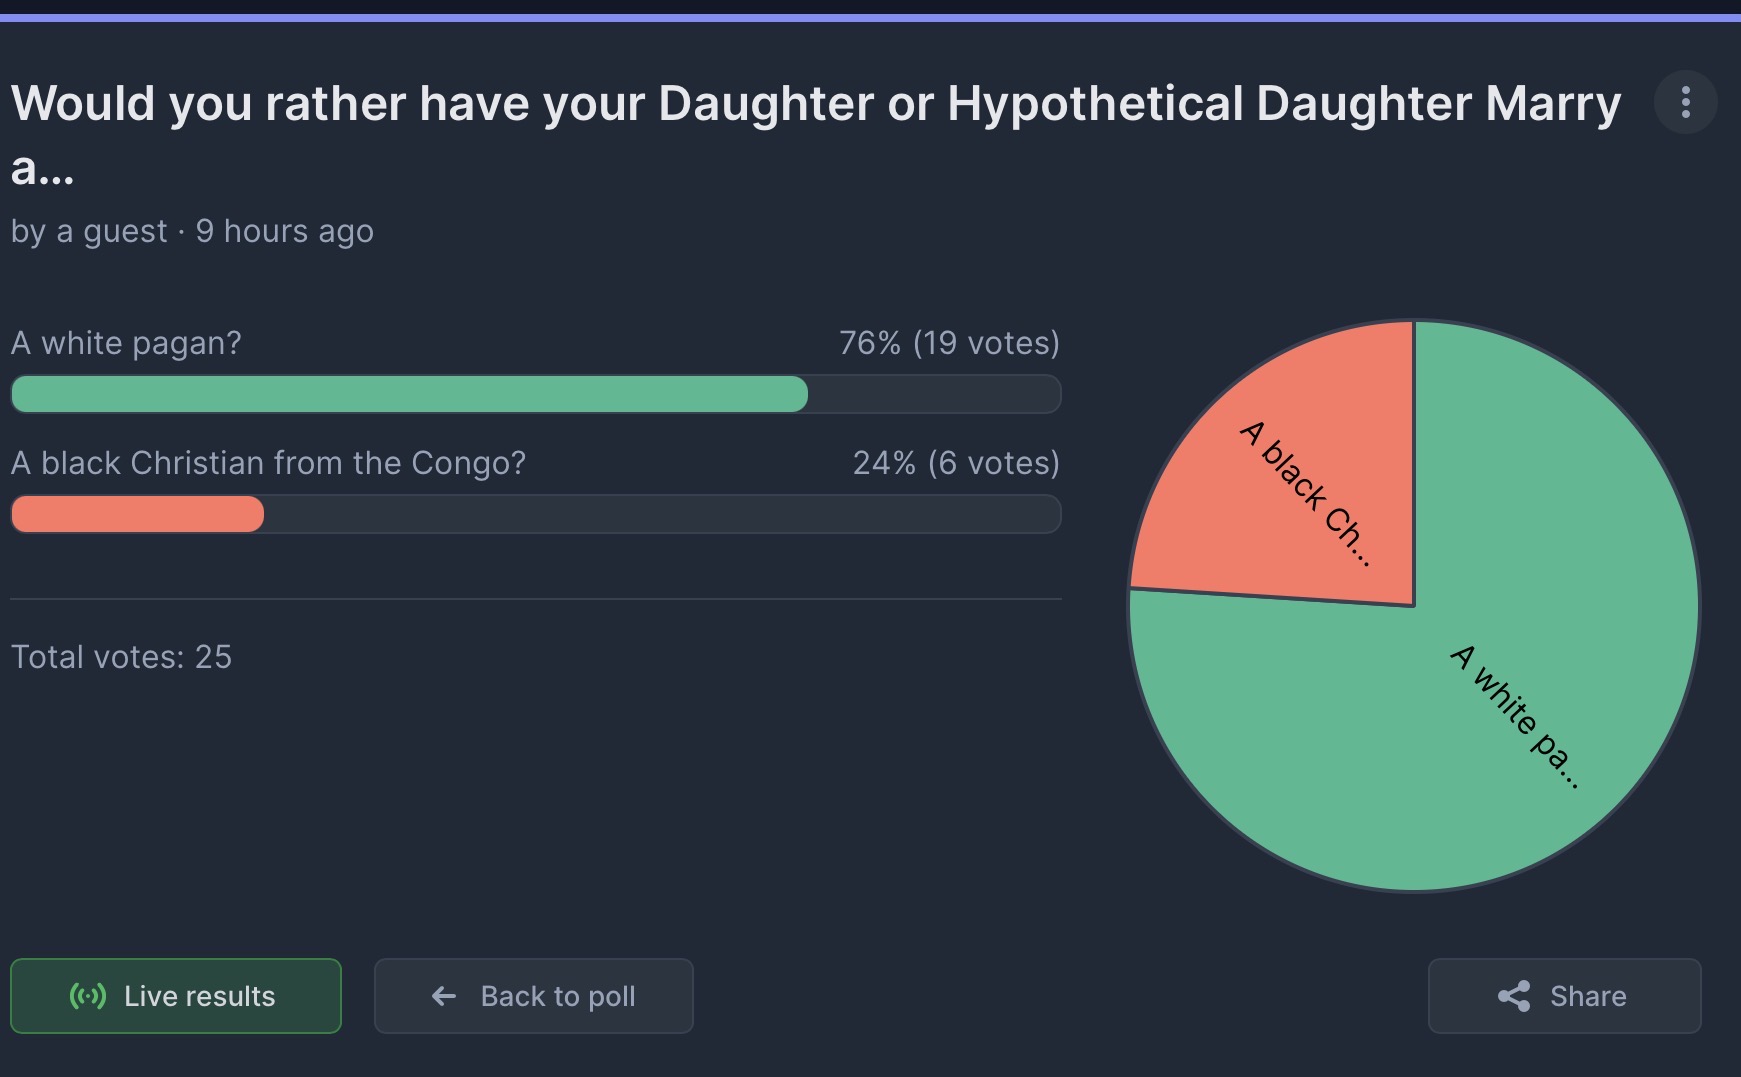Click the "24% (6 votes)" count
Viewport: 1741px width, 1077px height.
coord(956,463)
